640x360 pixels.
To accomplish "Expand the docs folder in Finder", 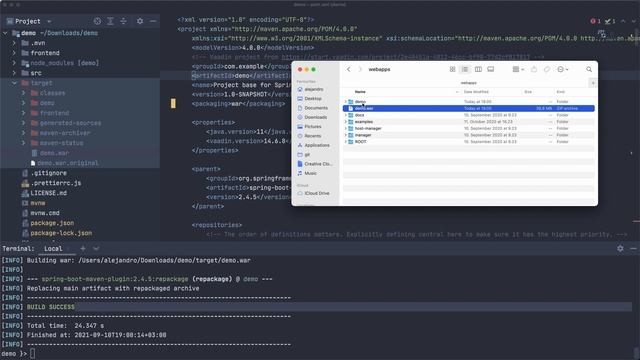I will coord(346,115).
